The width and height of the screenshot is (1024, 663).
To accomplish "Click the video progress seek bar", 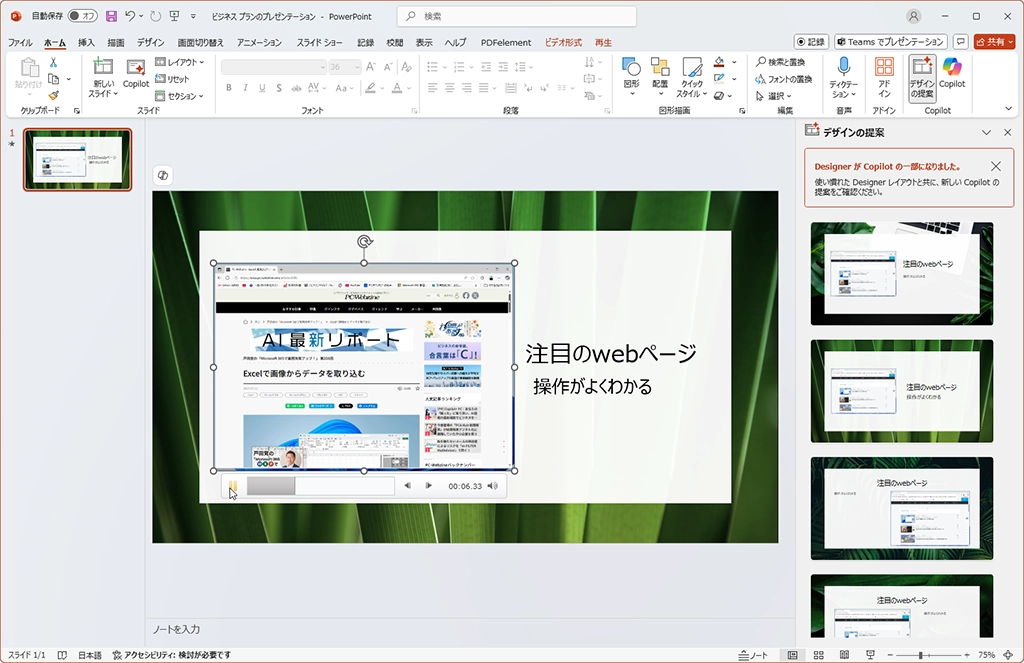I will (x=320, y=486).
